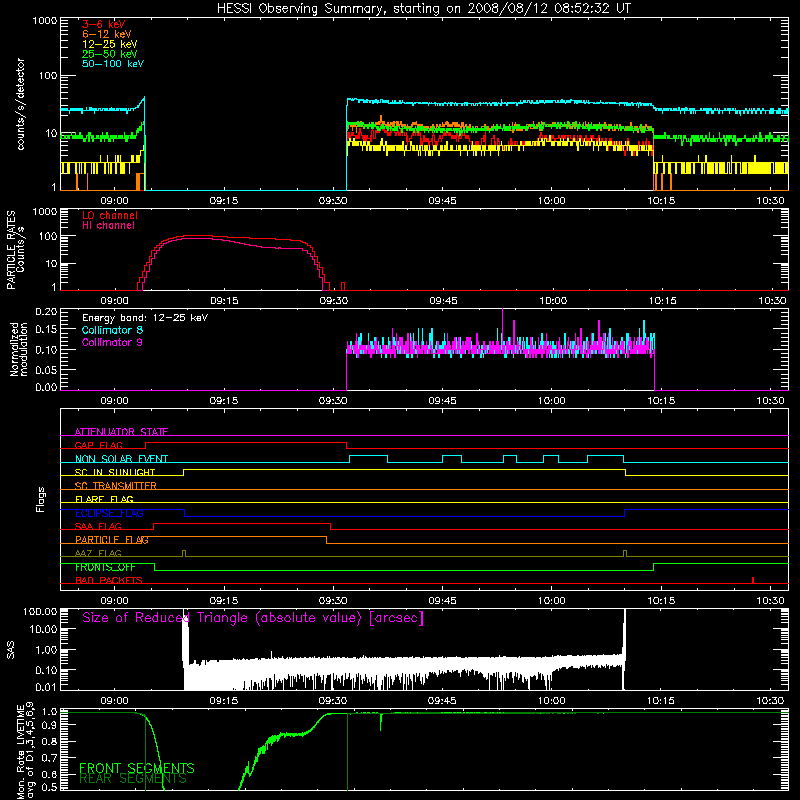Click the 0.05 modulation axis value

pyautogui.click(x=46, y=368)
